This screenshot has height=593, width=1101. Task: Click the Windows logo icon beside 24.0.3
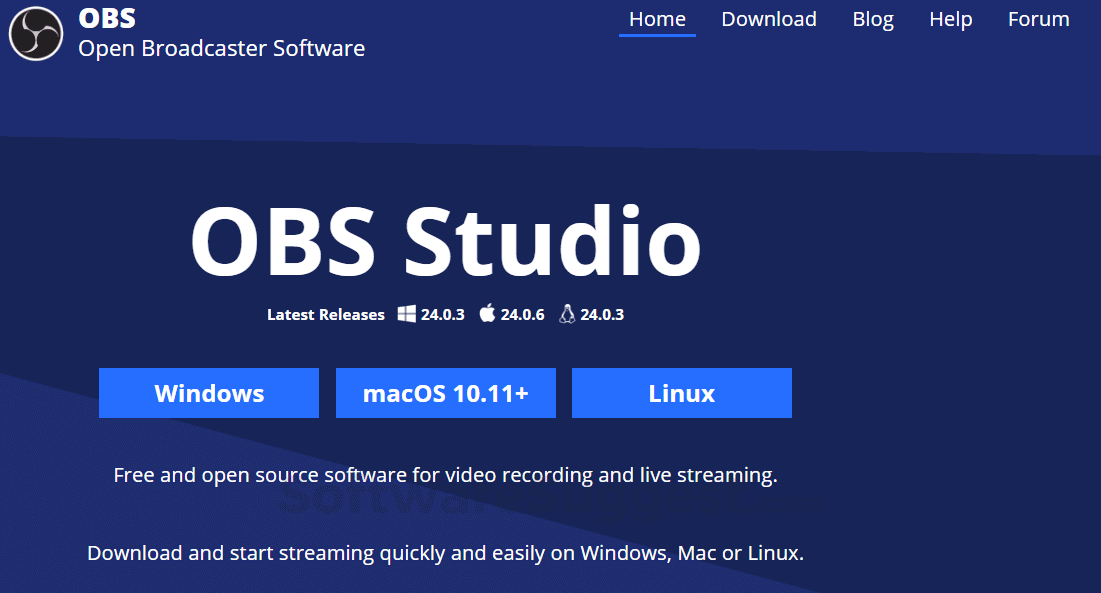(407, 314)
